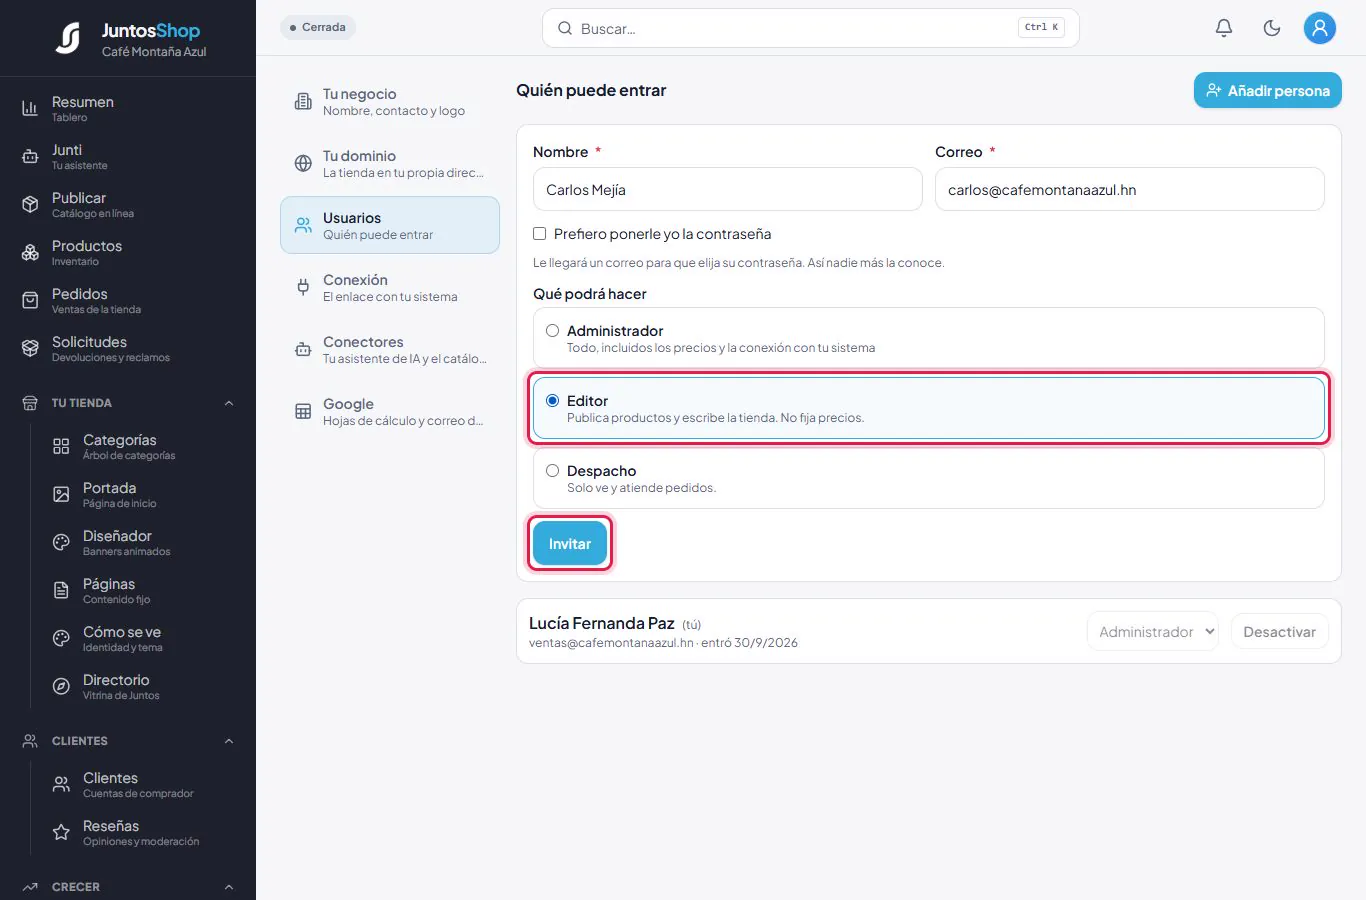Select the Administrador role radio button
Viewport: 1366px width, 900px height.
[x=552, y=331]
